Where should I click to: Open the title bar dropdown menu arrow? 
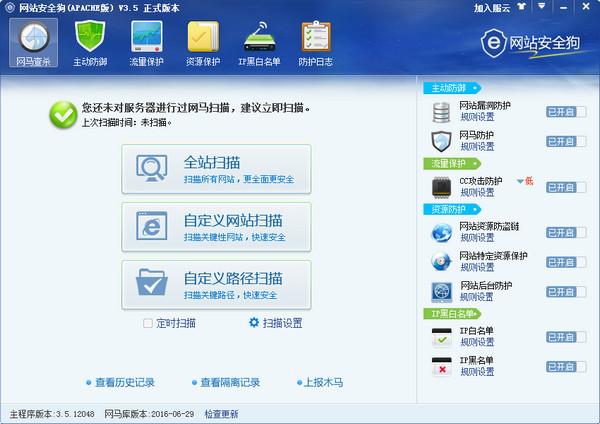pyautogui.click(x=541, y=6)
